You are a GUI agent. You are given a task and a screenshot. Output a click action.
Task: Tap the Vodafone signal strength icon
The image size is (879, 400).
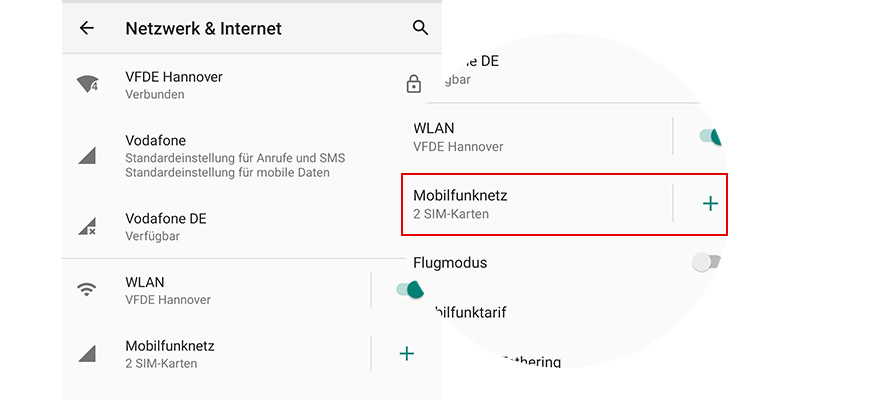coord(88,156)
